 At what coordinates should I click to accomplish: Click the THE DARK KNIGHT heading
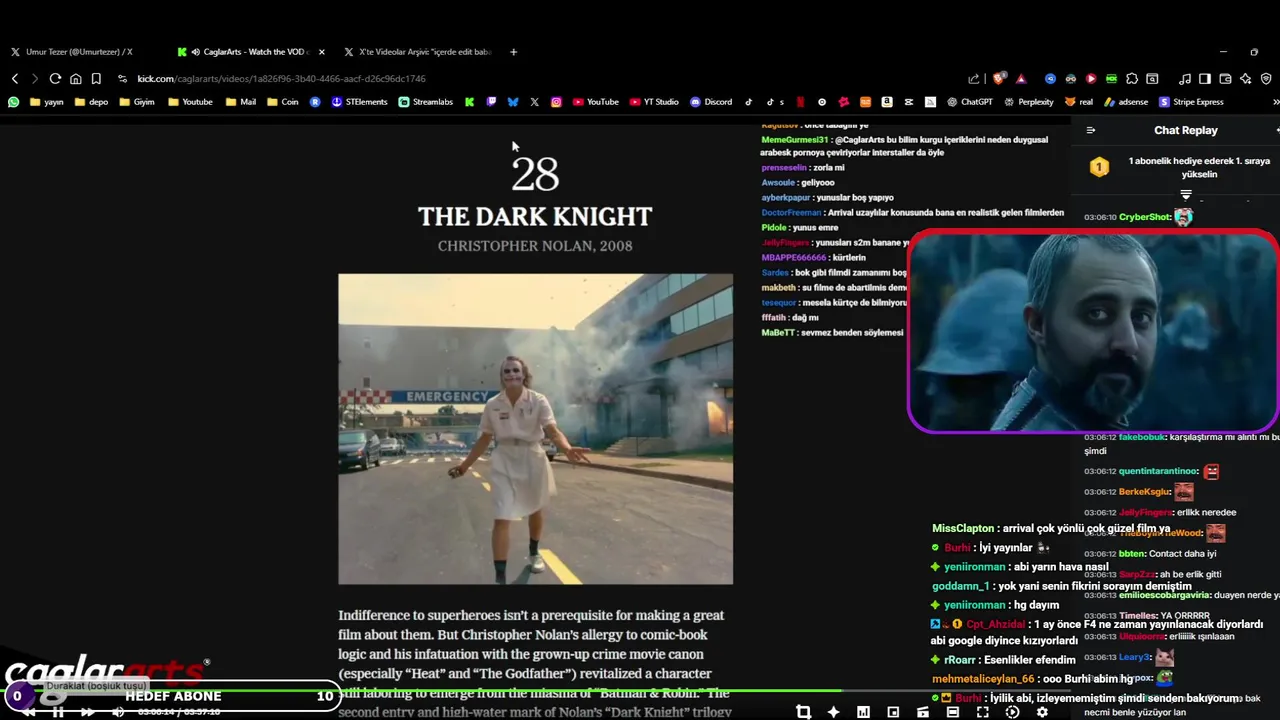535,217
